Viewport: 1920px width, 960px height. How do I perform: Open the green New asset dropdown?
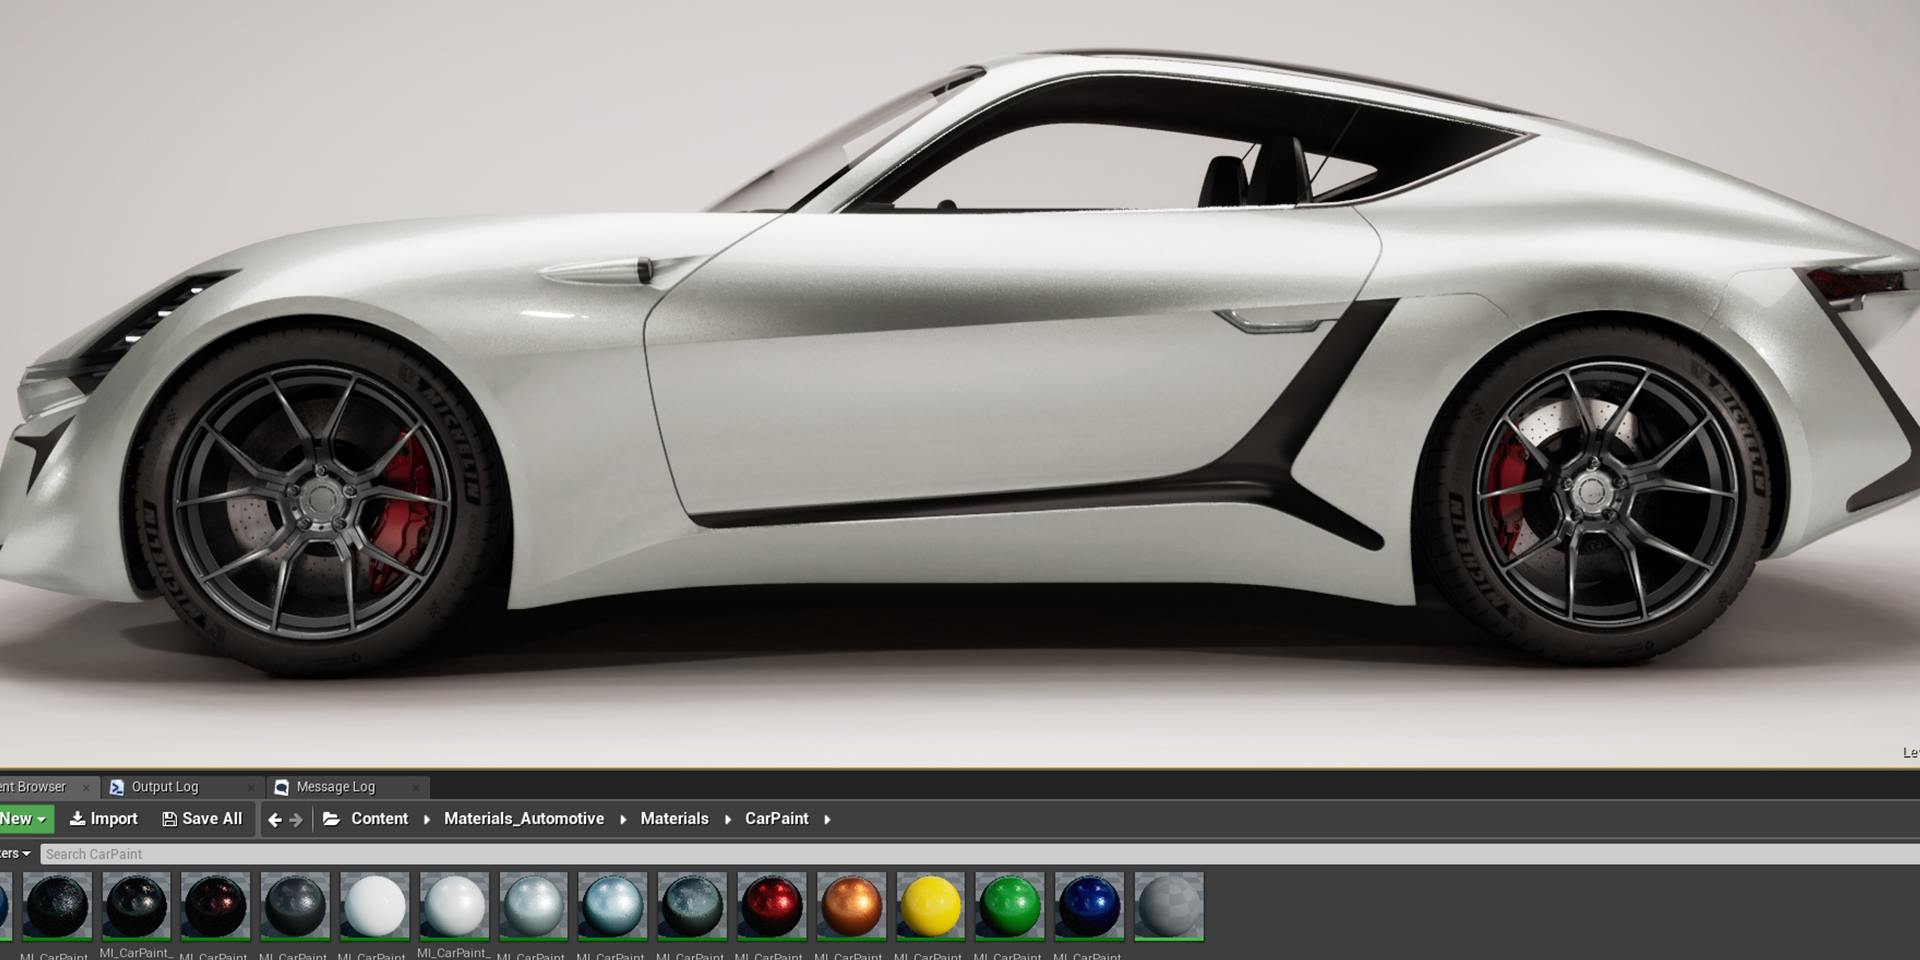(x=20, y=818)
